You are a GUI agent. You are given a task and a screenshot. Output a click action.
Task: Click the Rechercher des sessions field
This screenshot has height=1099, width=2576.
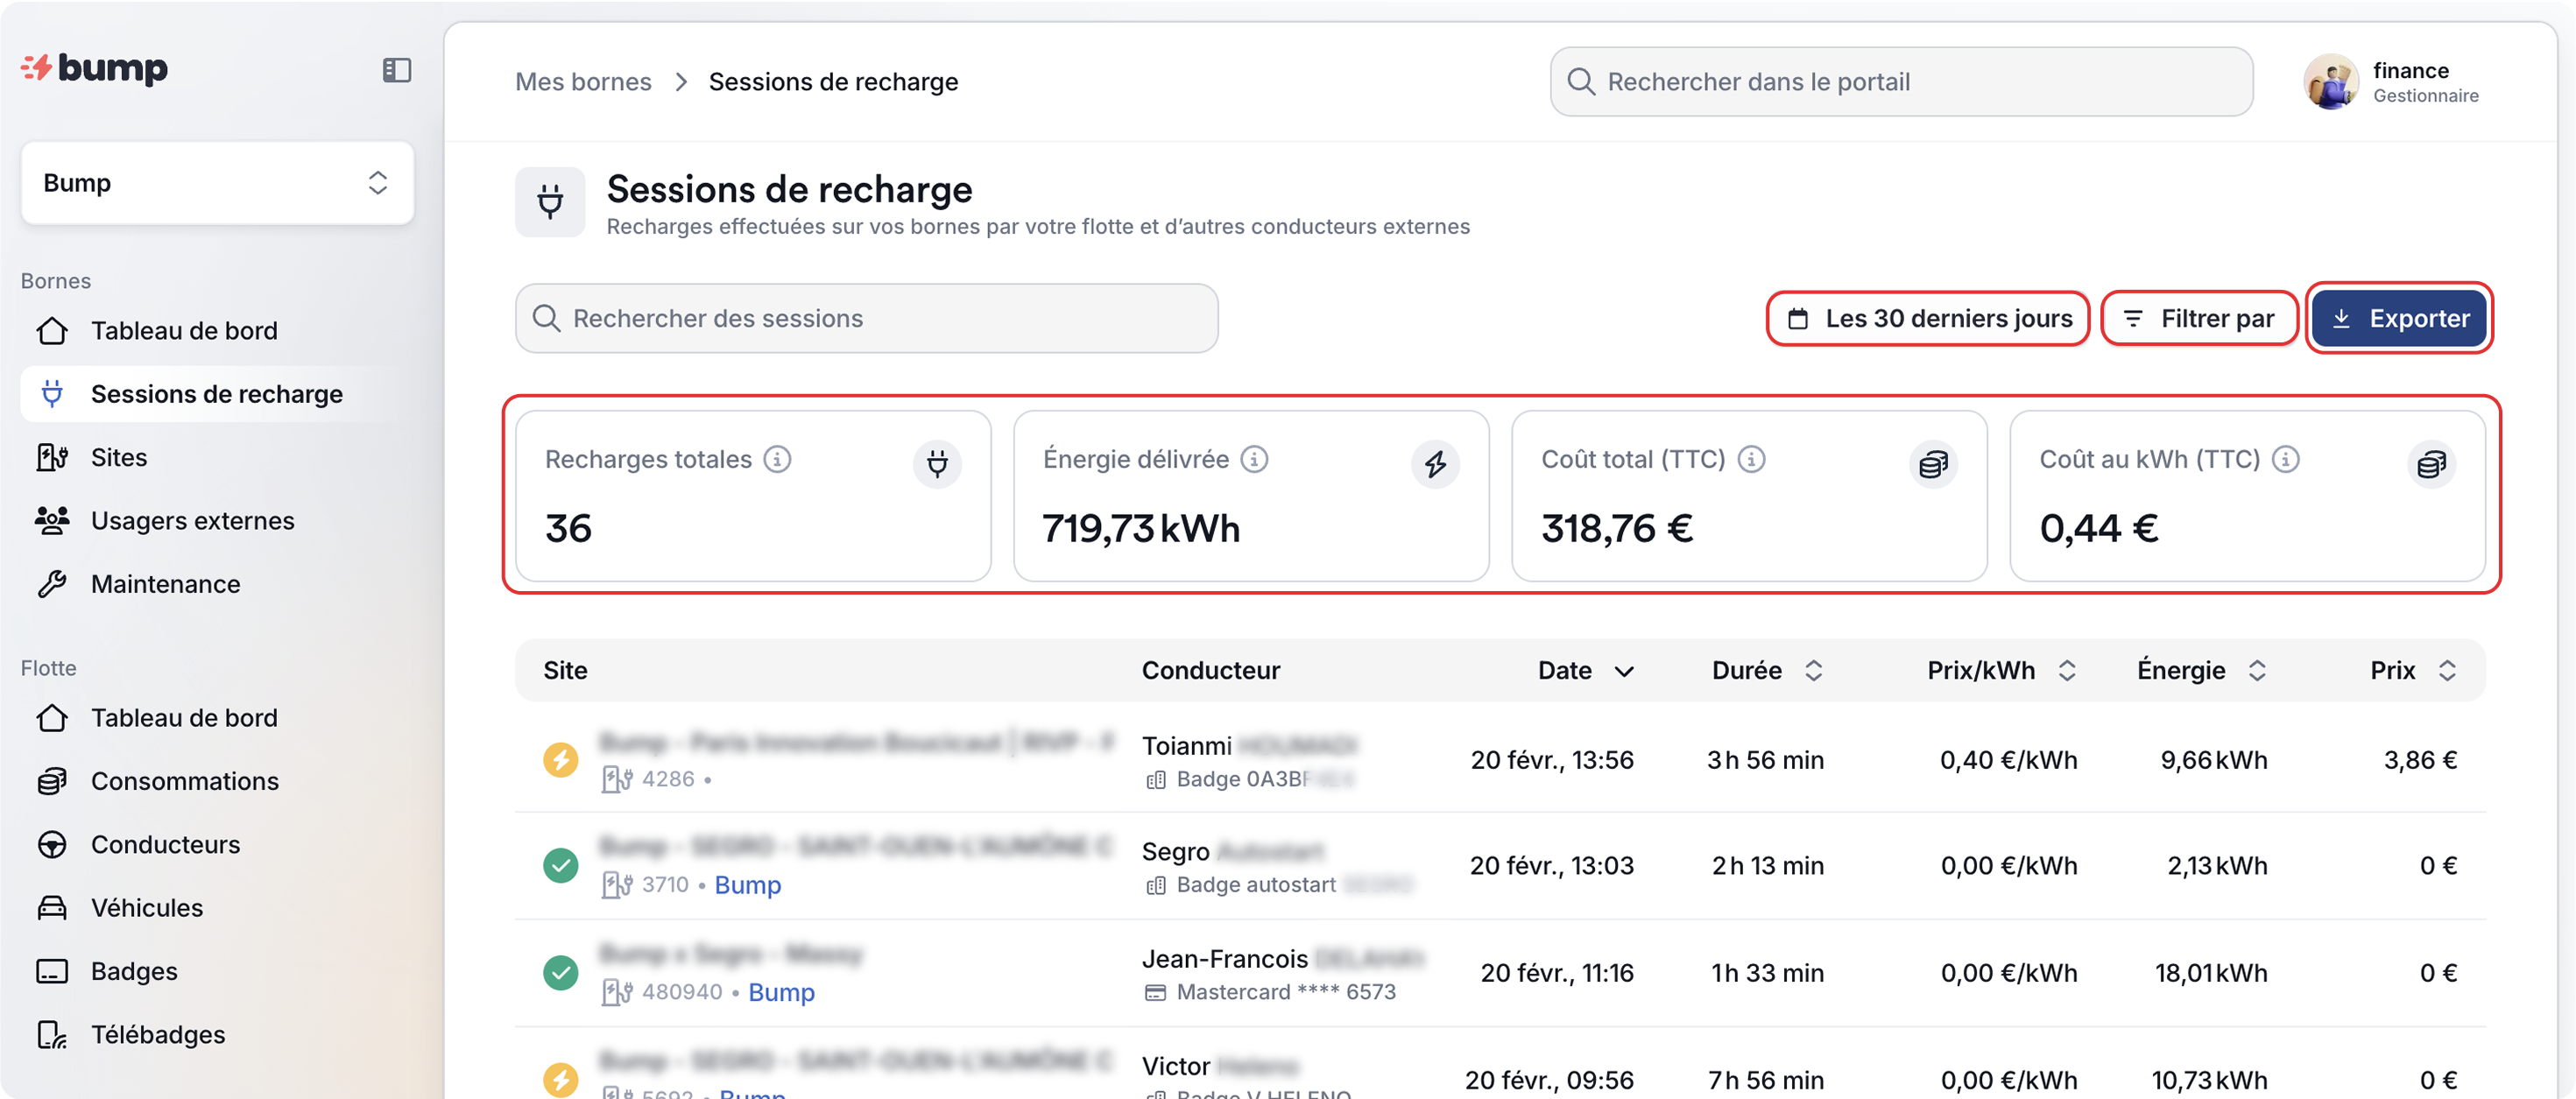pos(866,319)
